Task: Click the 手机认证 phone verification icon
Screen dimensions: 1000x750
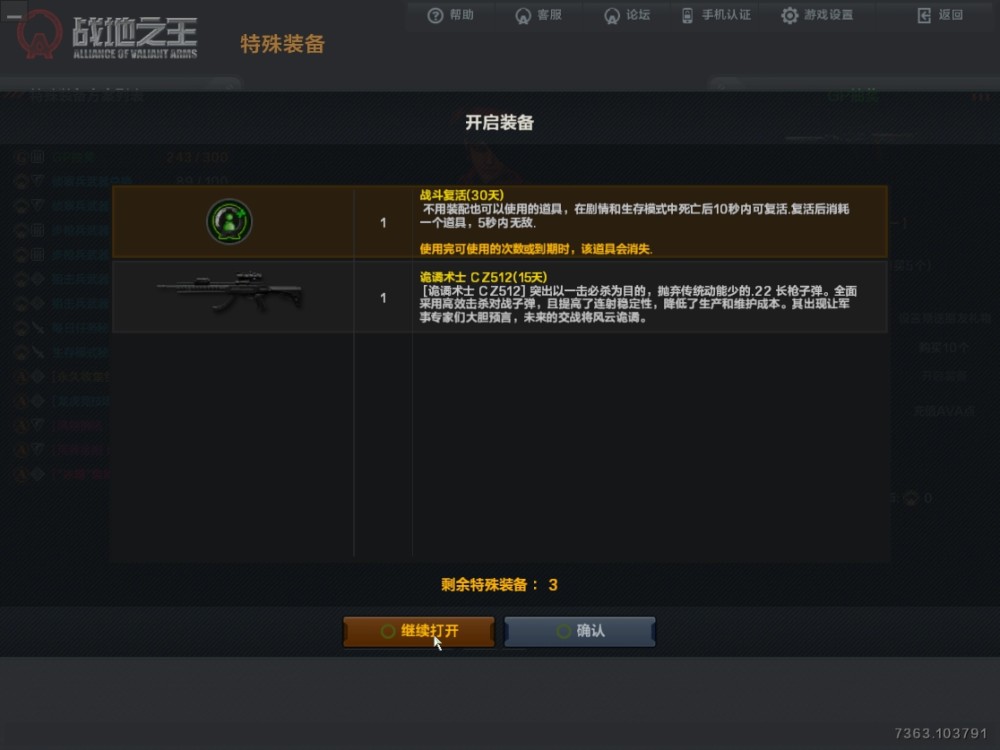Action: pos(688,15)
